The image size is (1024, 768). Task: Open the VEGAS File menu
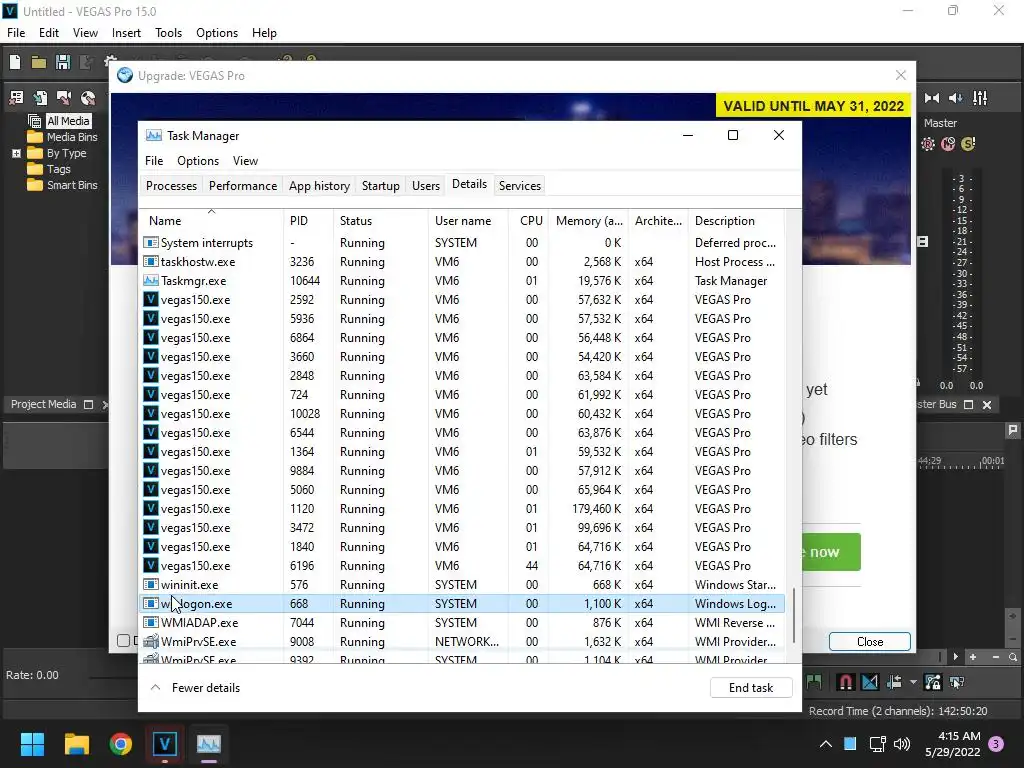[x=16, y=33]
